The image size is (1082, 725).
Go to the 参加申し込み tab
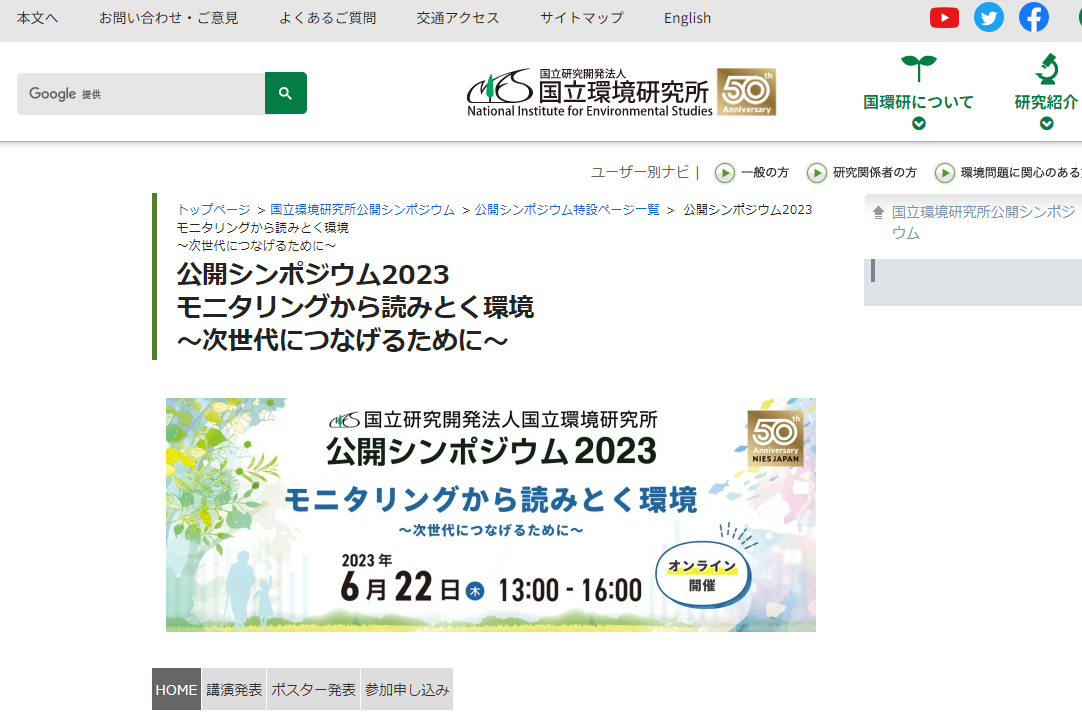click(407, 689)
